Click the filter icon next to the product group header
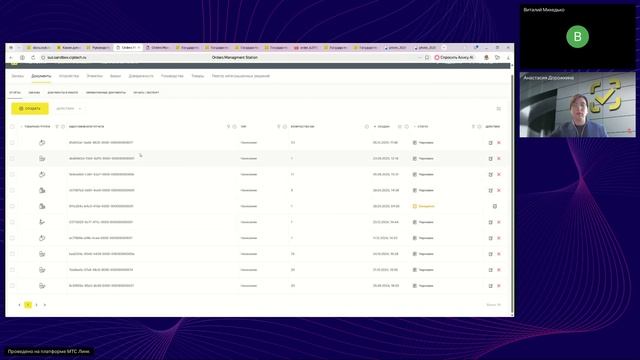 click(57, 127)
